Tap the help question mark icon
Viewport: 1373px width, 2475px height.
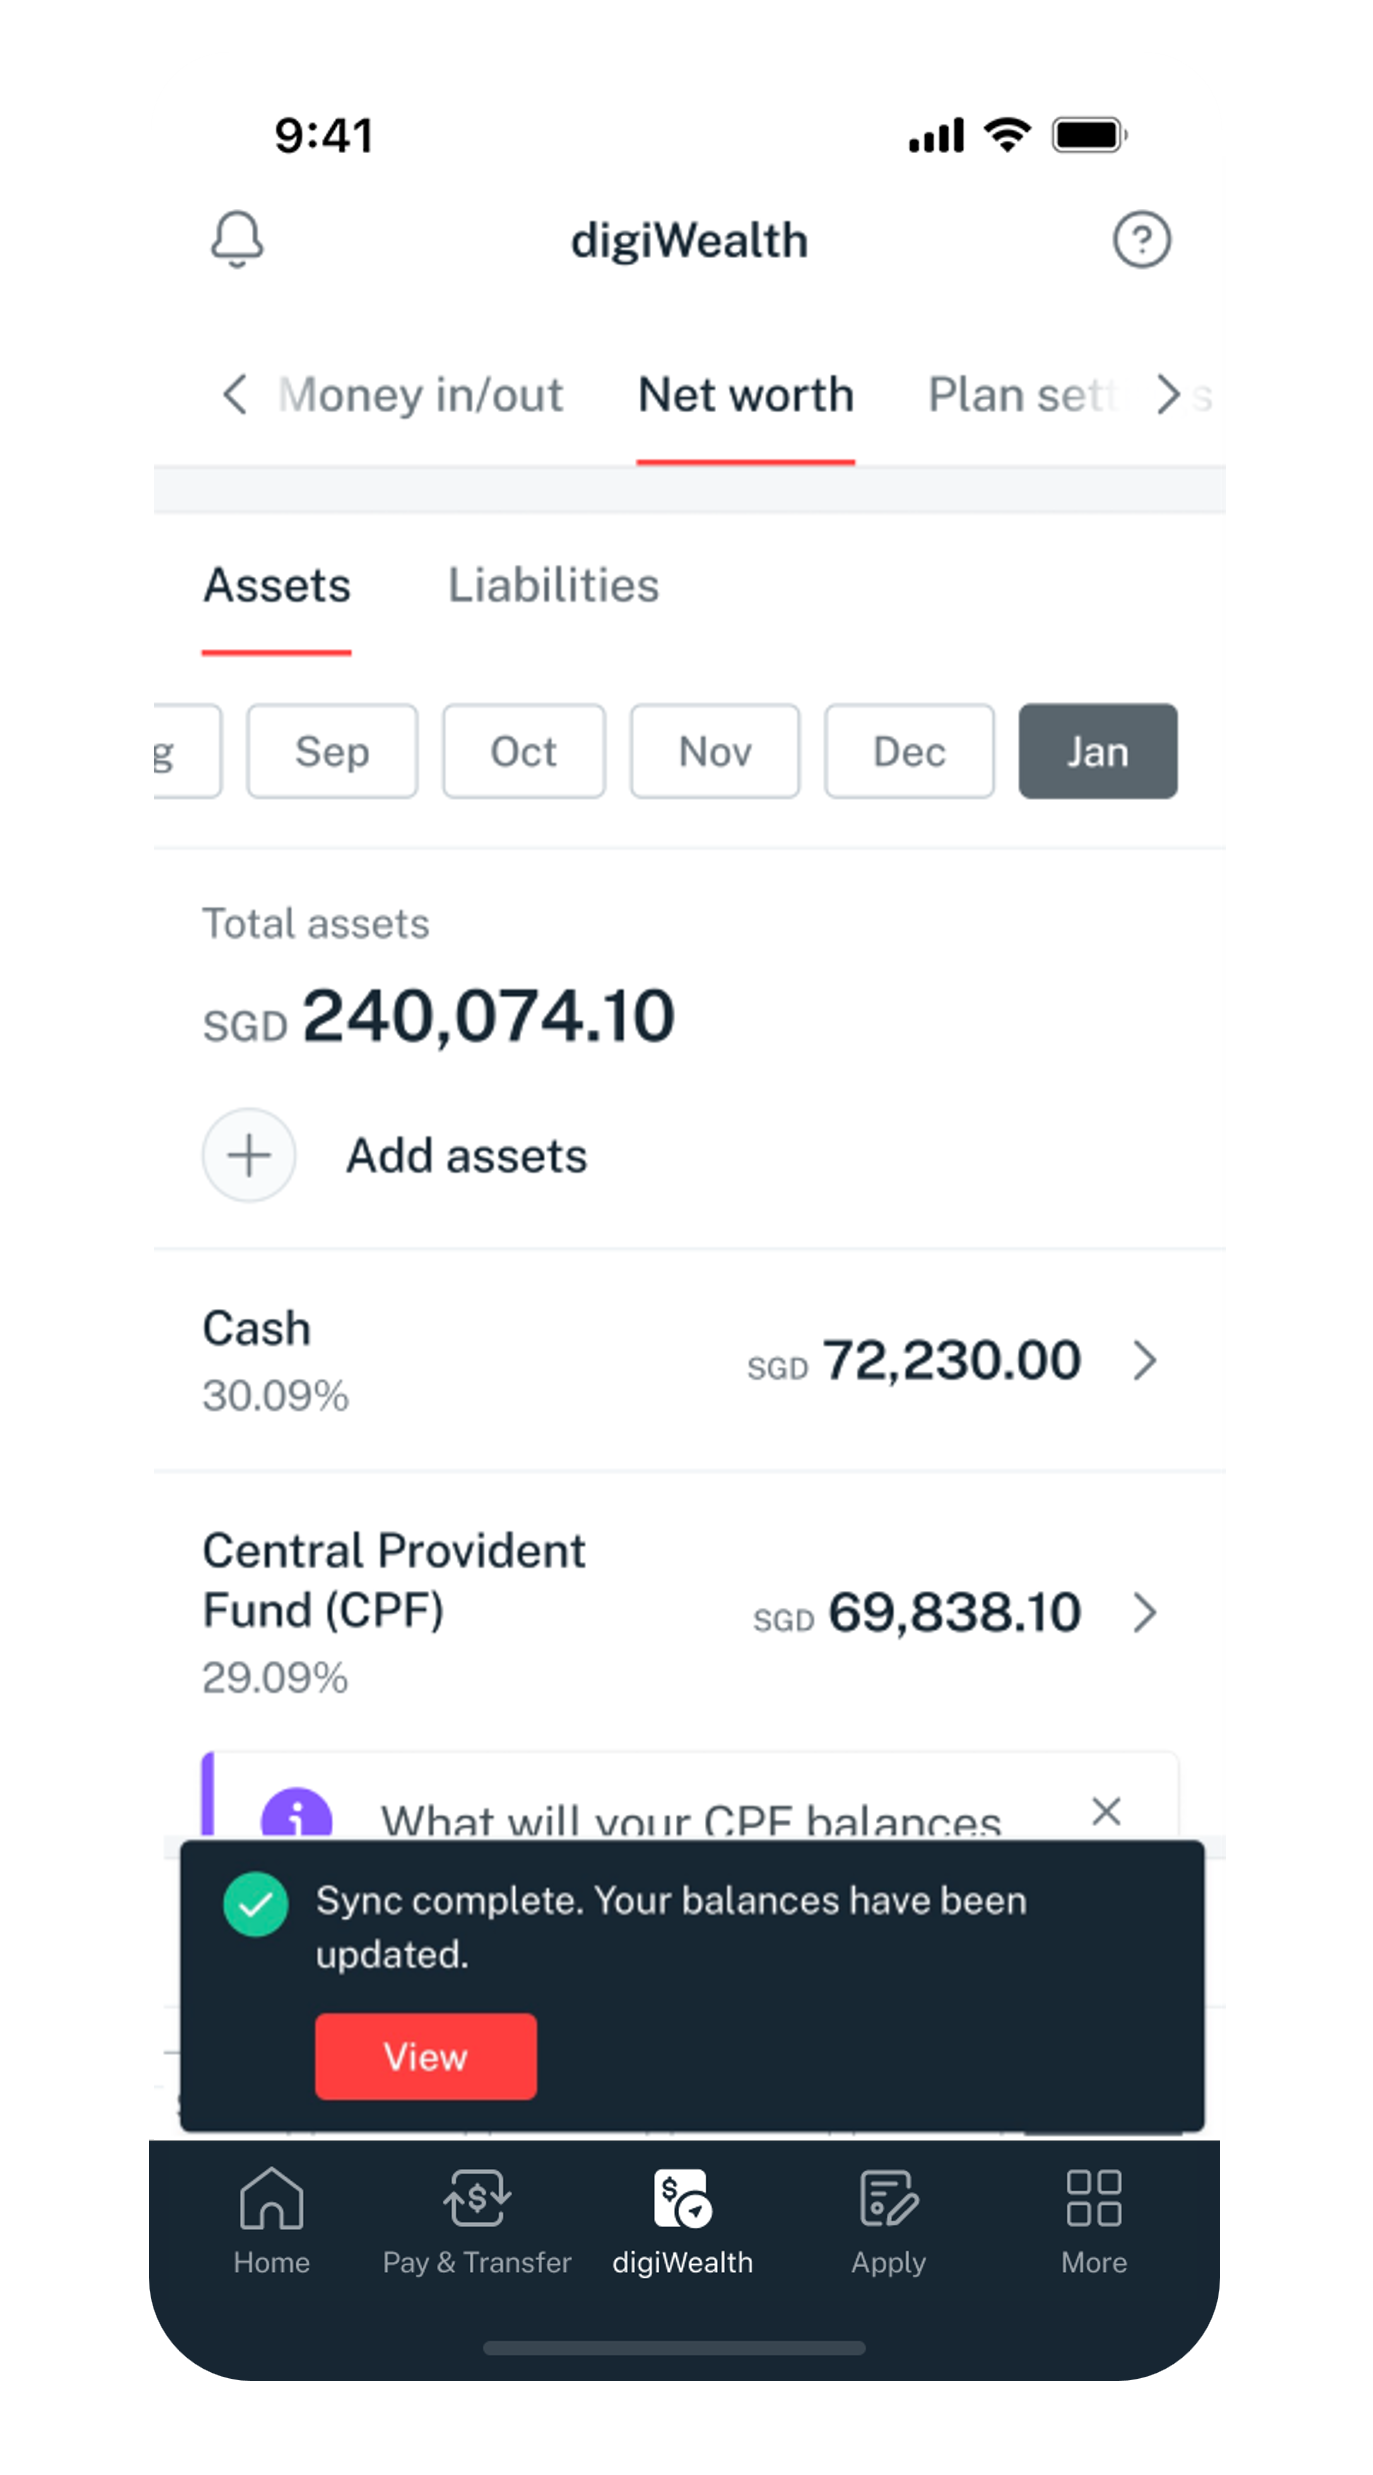(x=1141, y=240)
